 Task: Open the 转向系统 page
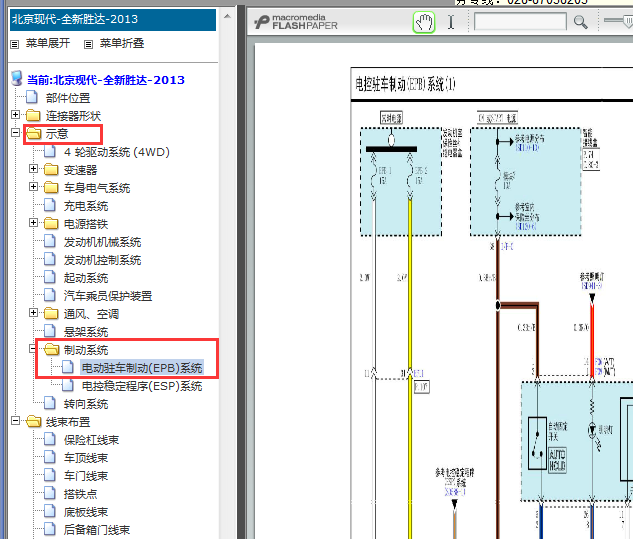tap(86, 404)
